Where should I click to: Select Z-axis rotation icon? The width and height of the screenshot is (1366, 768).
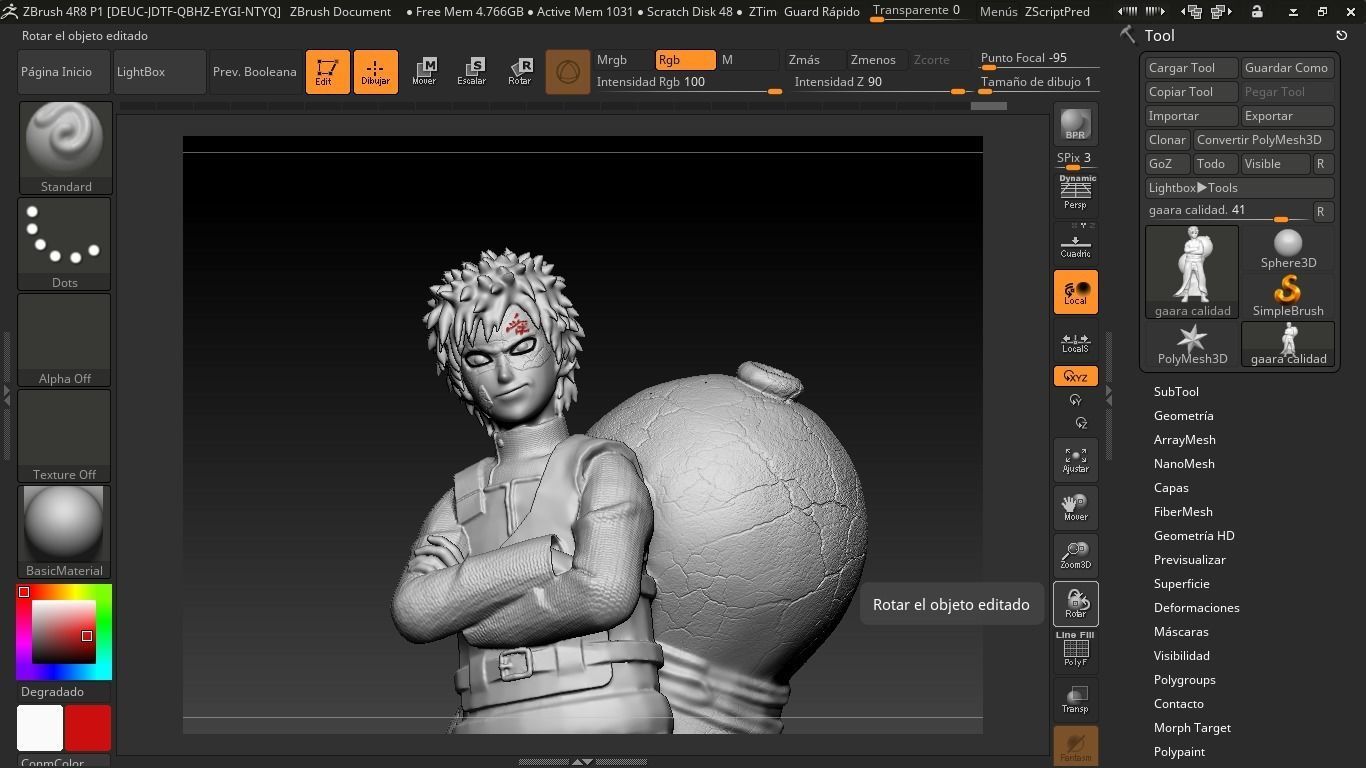1080,423
